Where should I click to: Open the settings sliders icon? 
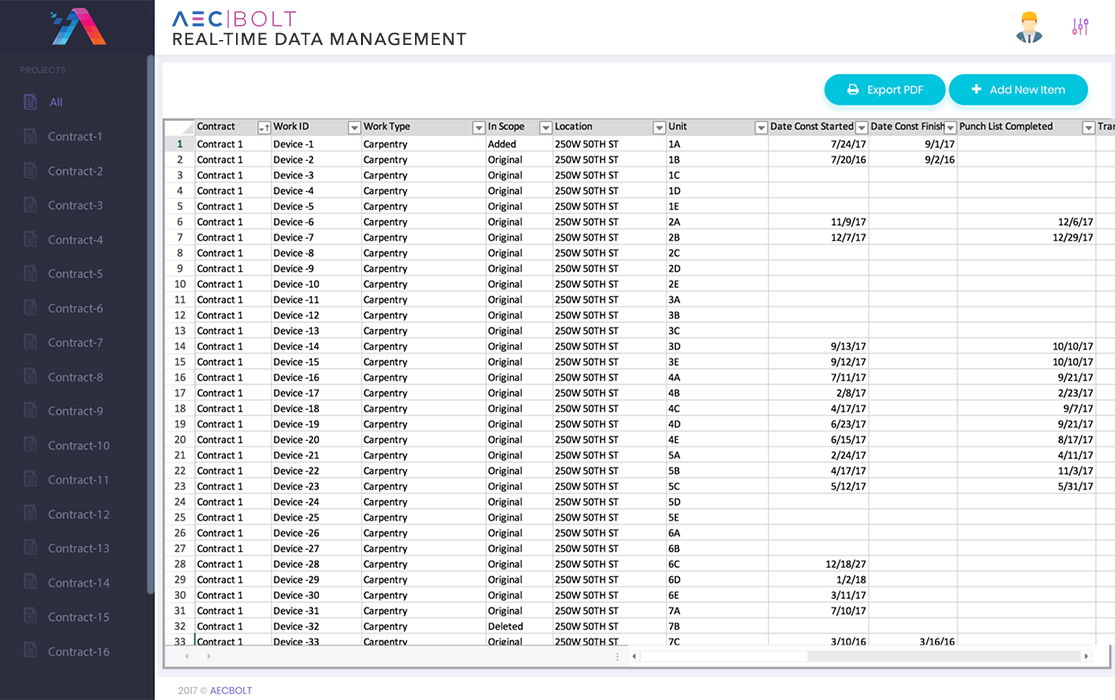pyautogui.click(x=1080, y=27)
